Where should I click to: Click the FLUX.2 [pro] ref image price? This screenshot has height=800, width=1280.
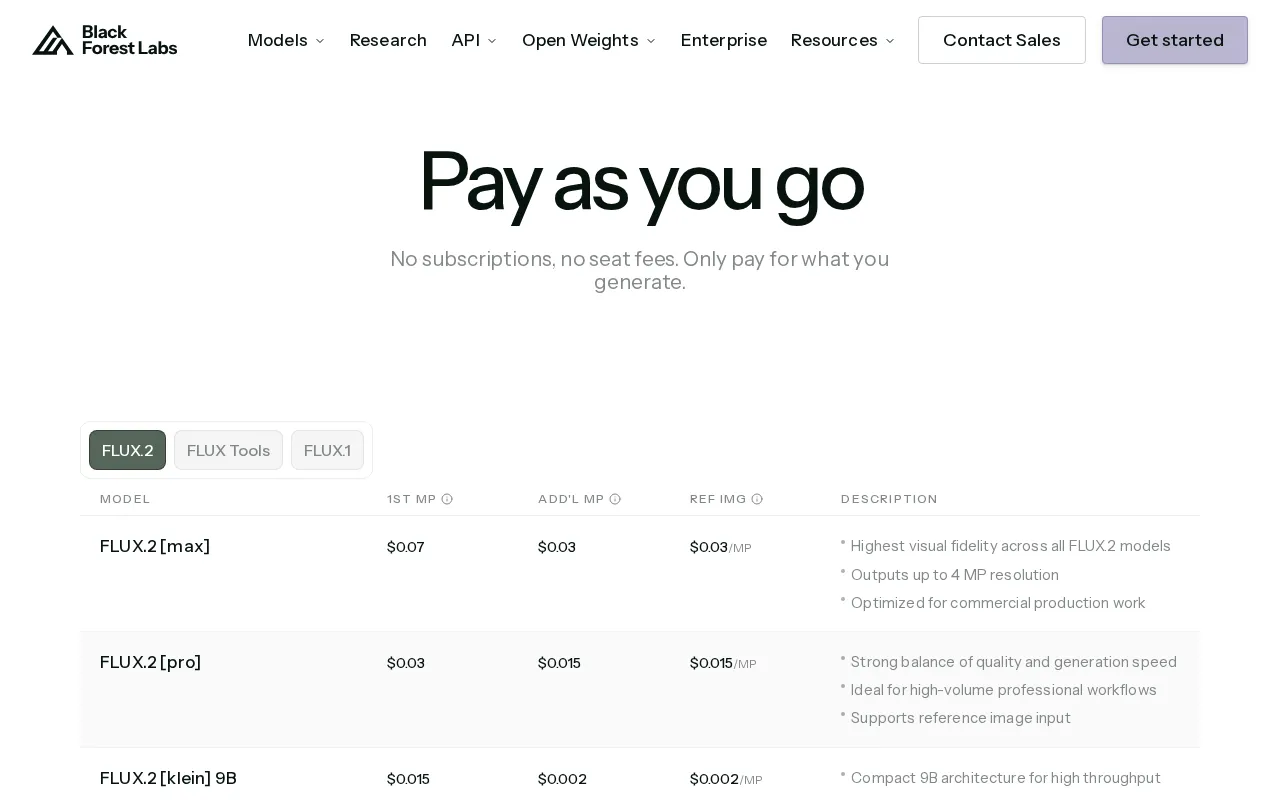click(723, 663)
